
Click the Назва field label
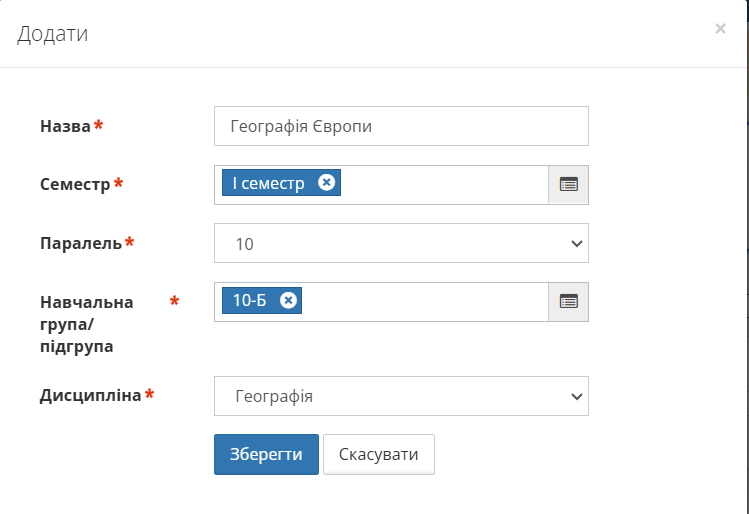tap(65, 126)
